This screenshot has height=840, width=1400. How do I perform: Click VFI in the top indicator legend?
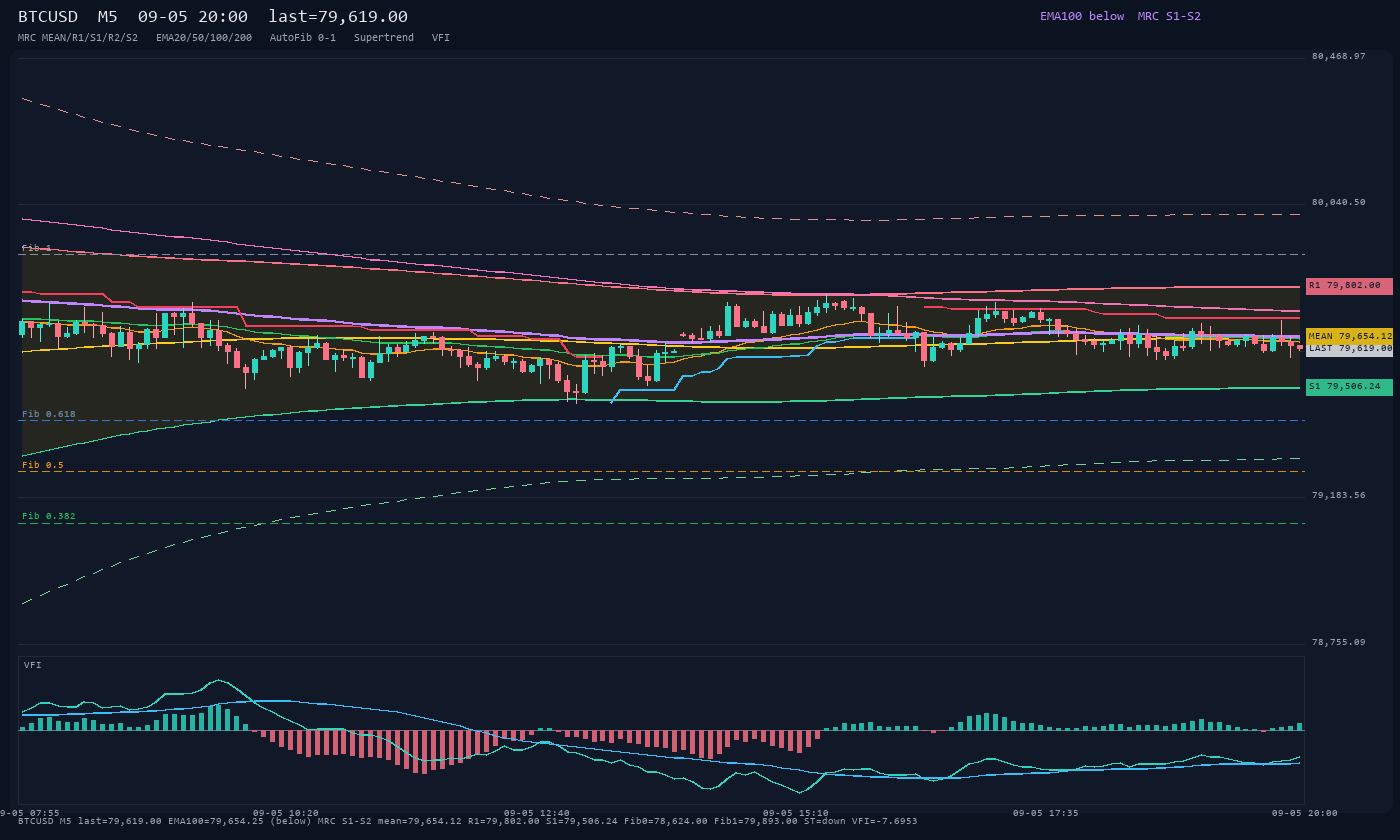point(441,37)
